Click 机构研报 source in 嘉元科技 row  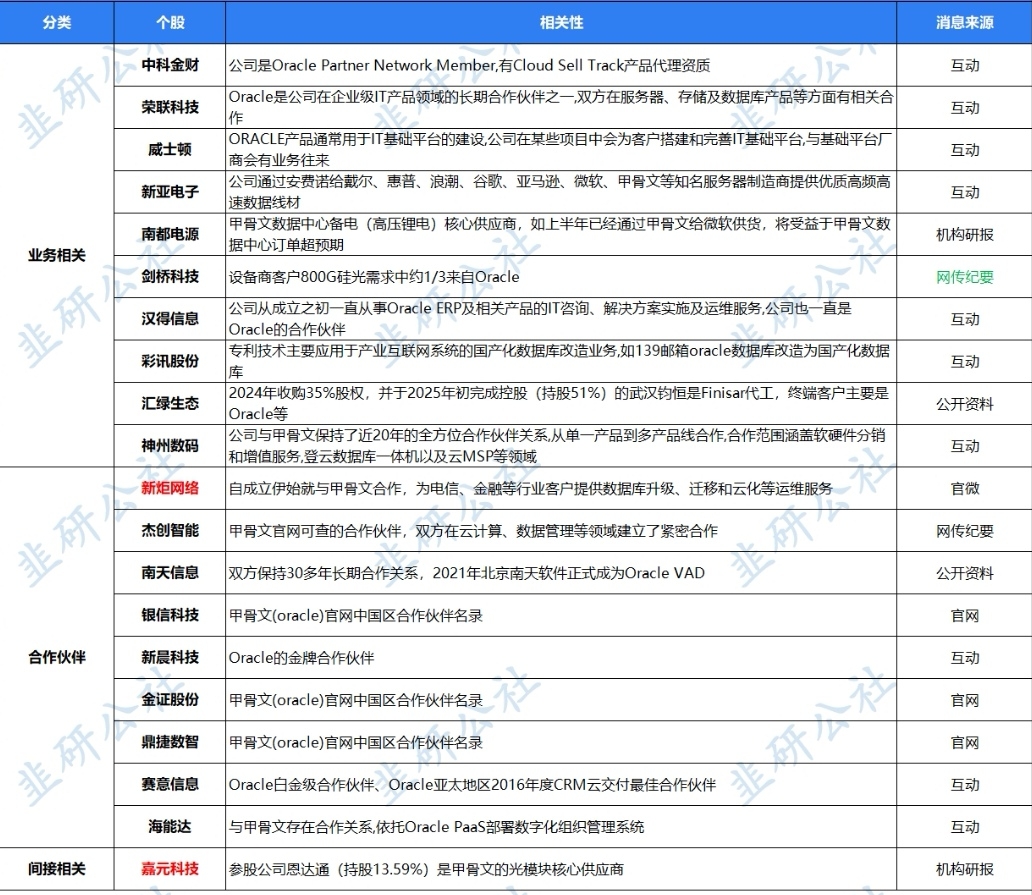click(x=964, y=869)
